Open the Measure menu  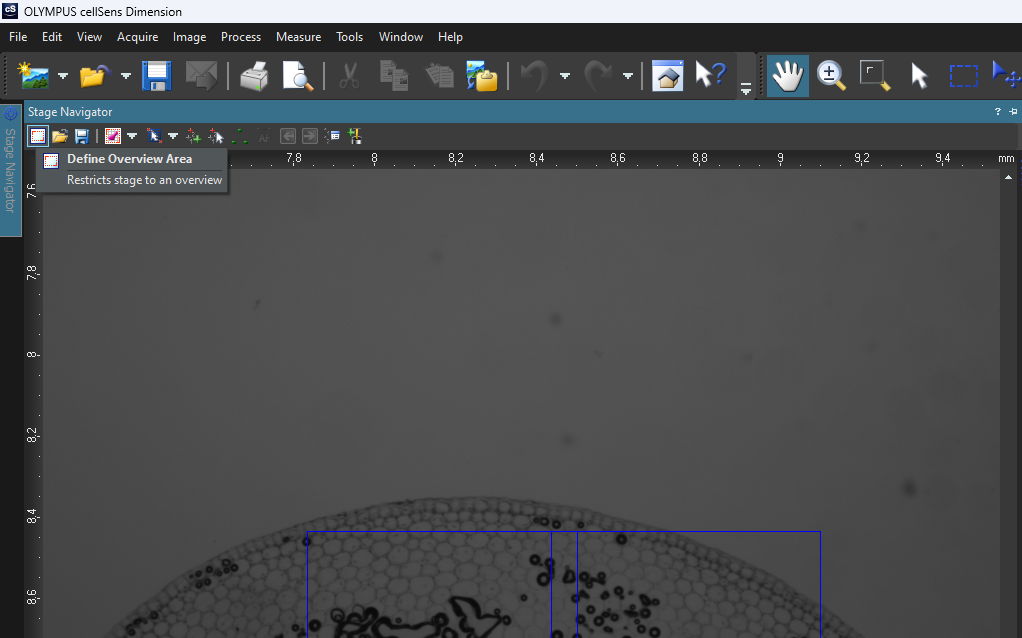(x=299, y=37)
